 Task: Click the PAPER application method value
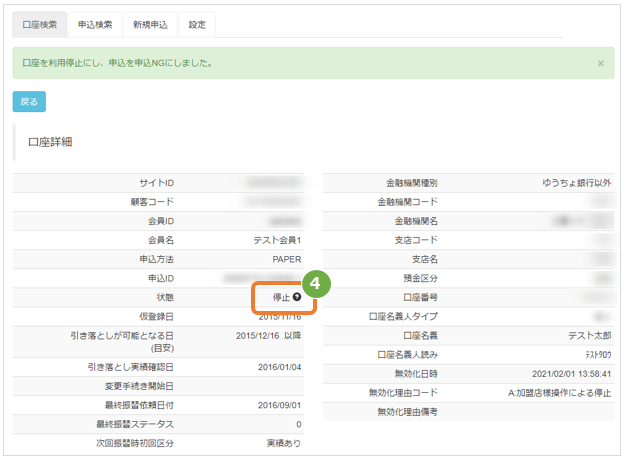(x=287, y=259)
